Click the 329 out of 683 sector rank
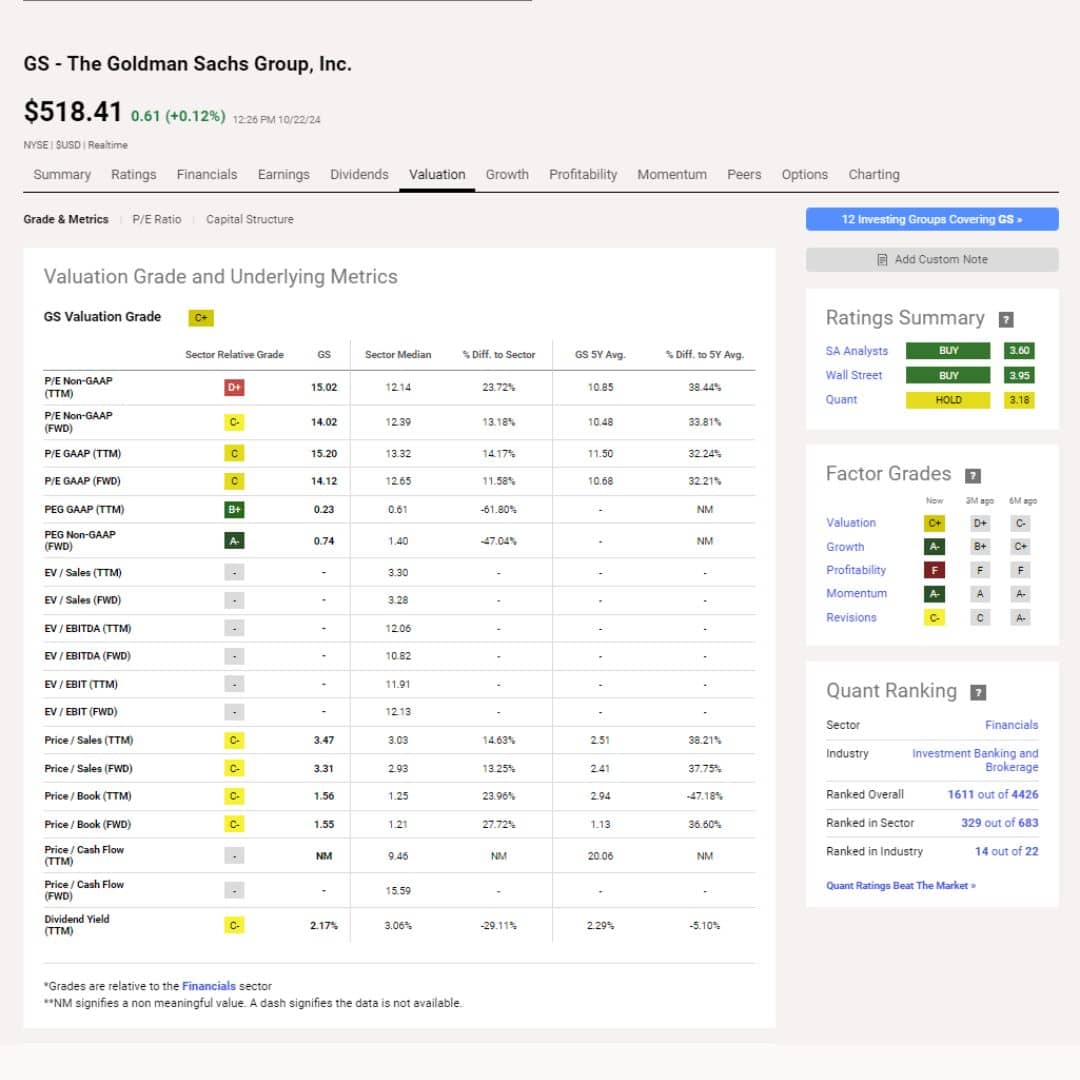This screenshot has height=1080, width=1080. 999,823
